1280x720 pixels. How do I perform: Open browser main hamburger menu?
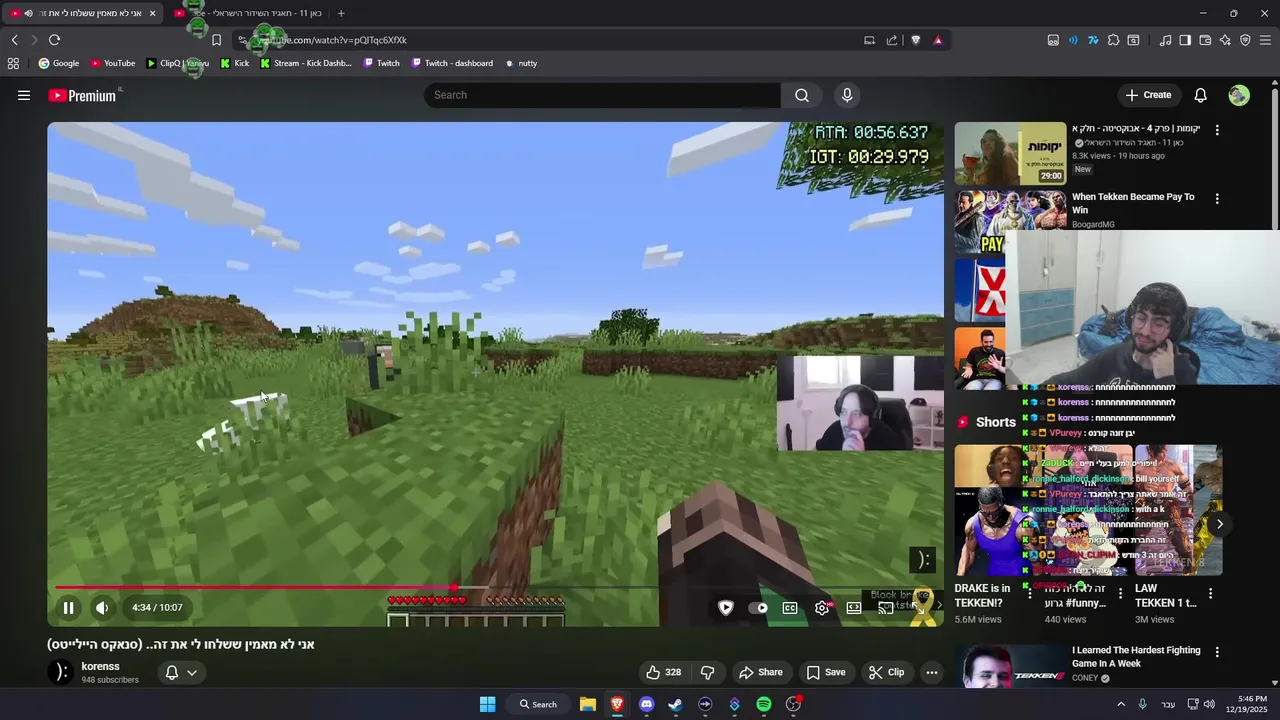pyautogui.click(x=1266, y=40)
